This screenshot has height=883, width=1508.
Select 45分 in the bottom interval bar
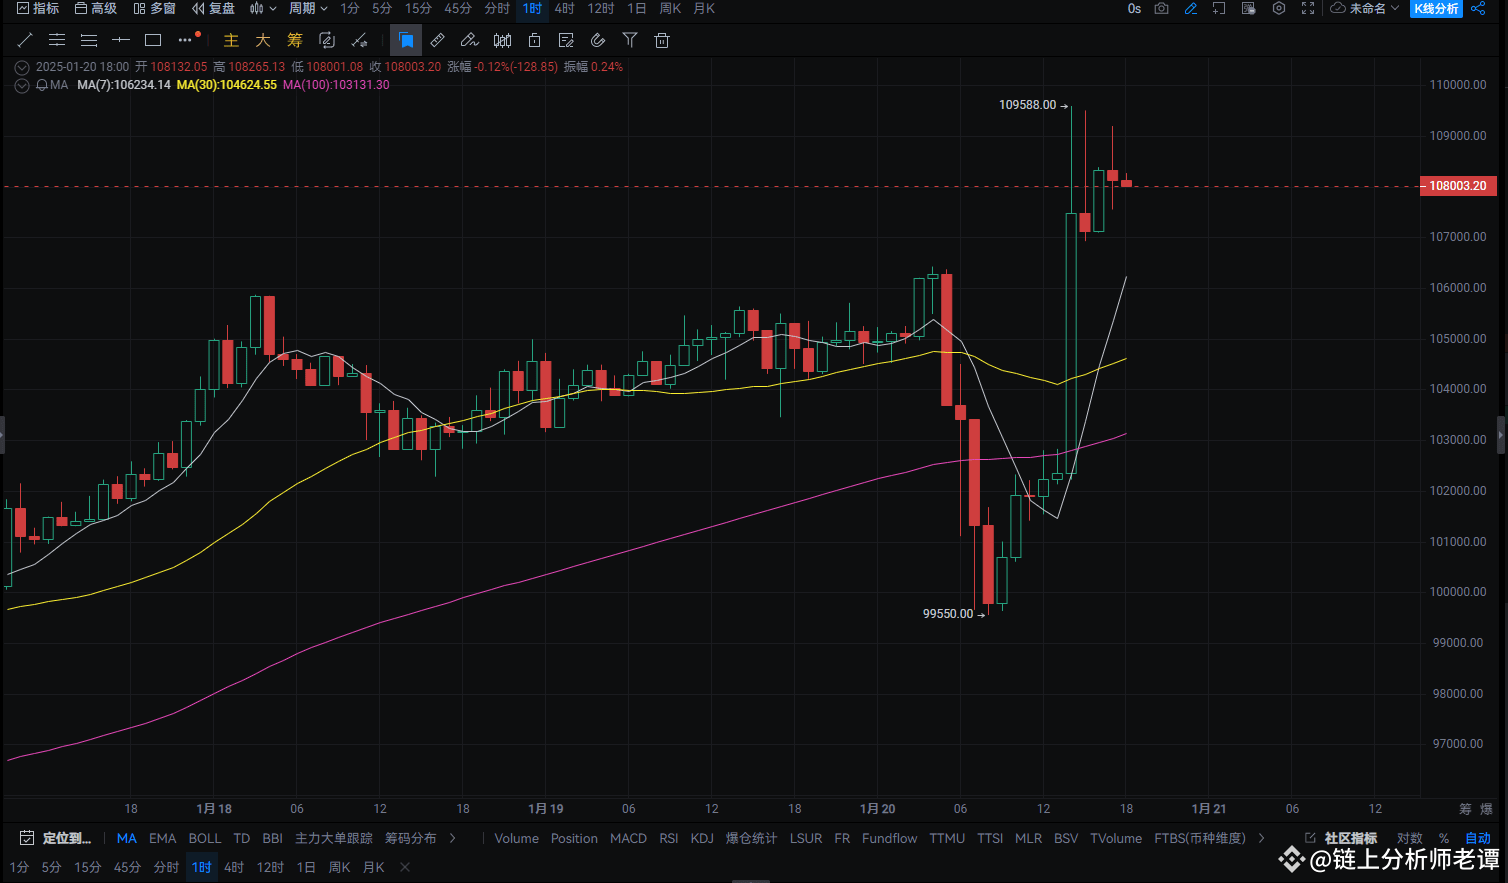(x=127, y=867)
